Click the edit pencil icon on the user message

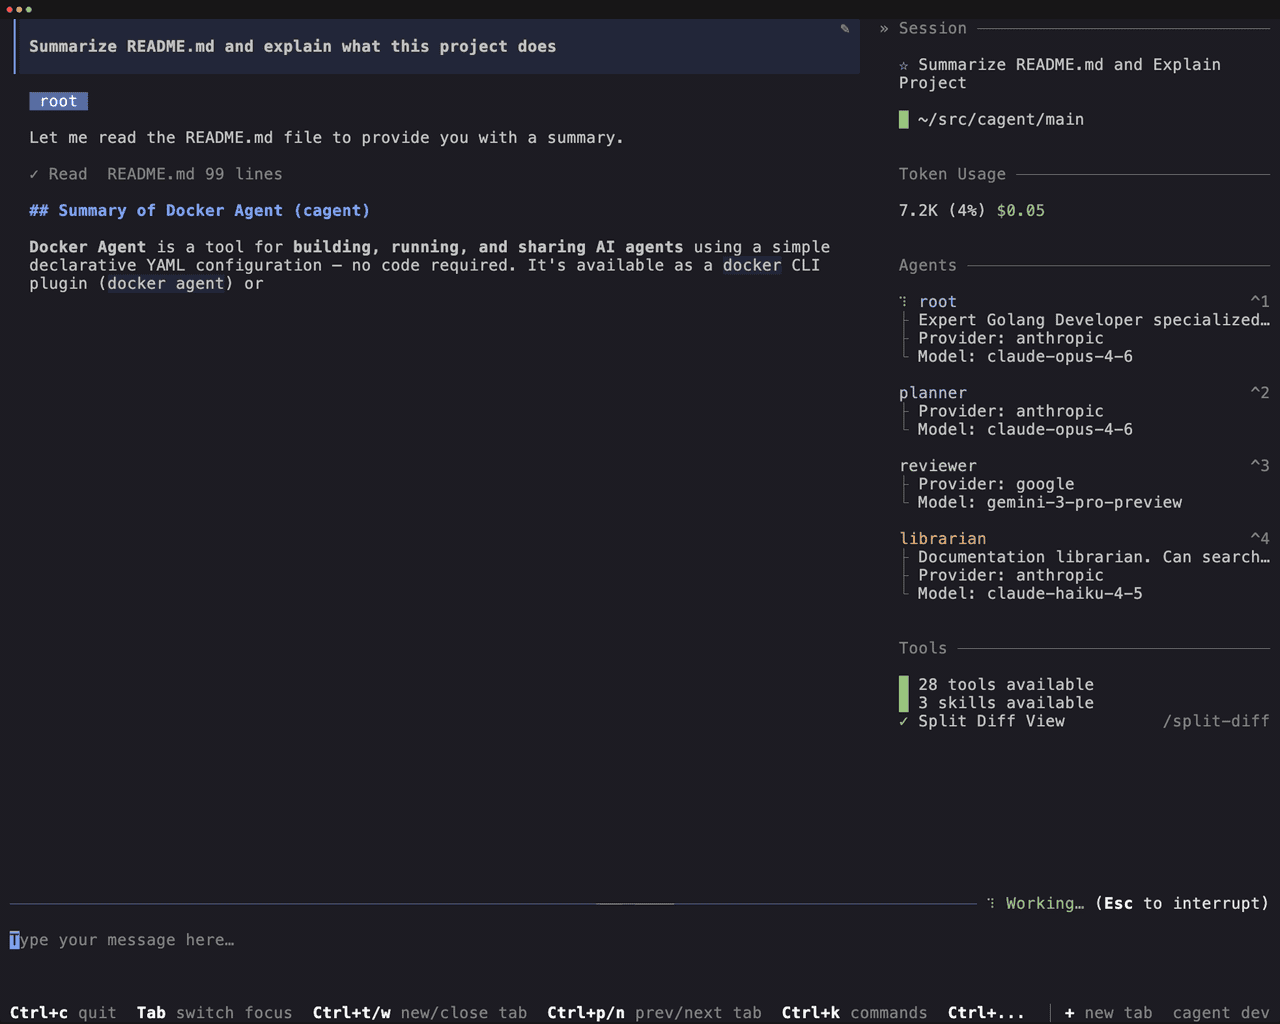click(x=845, y=29)
